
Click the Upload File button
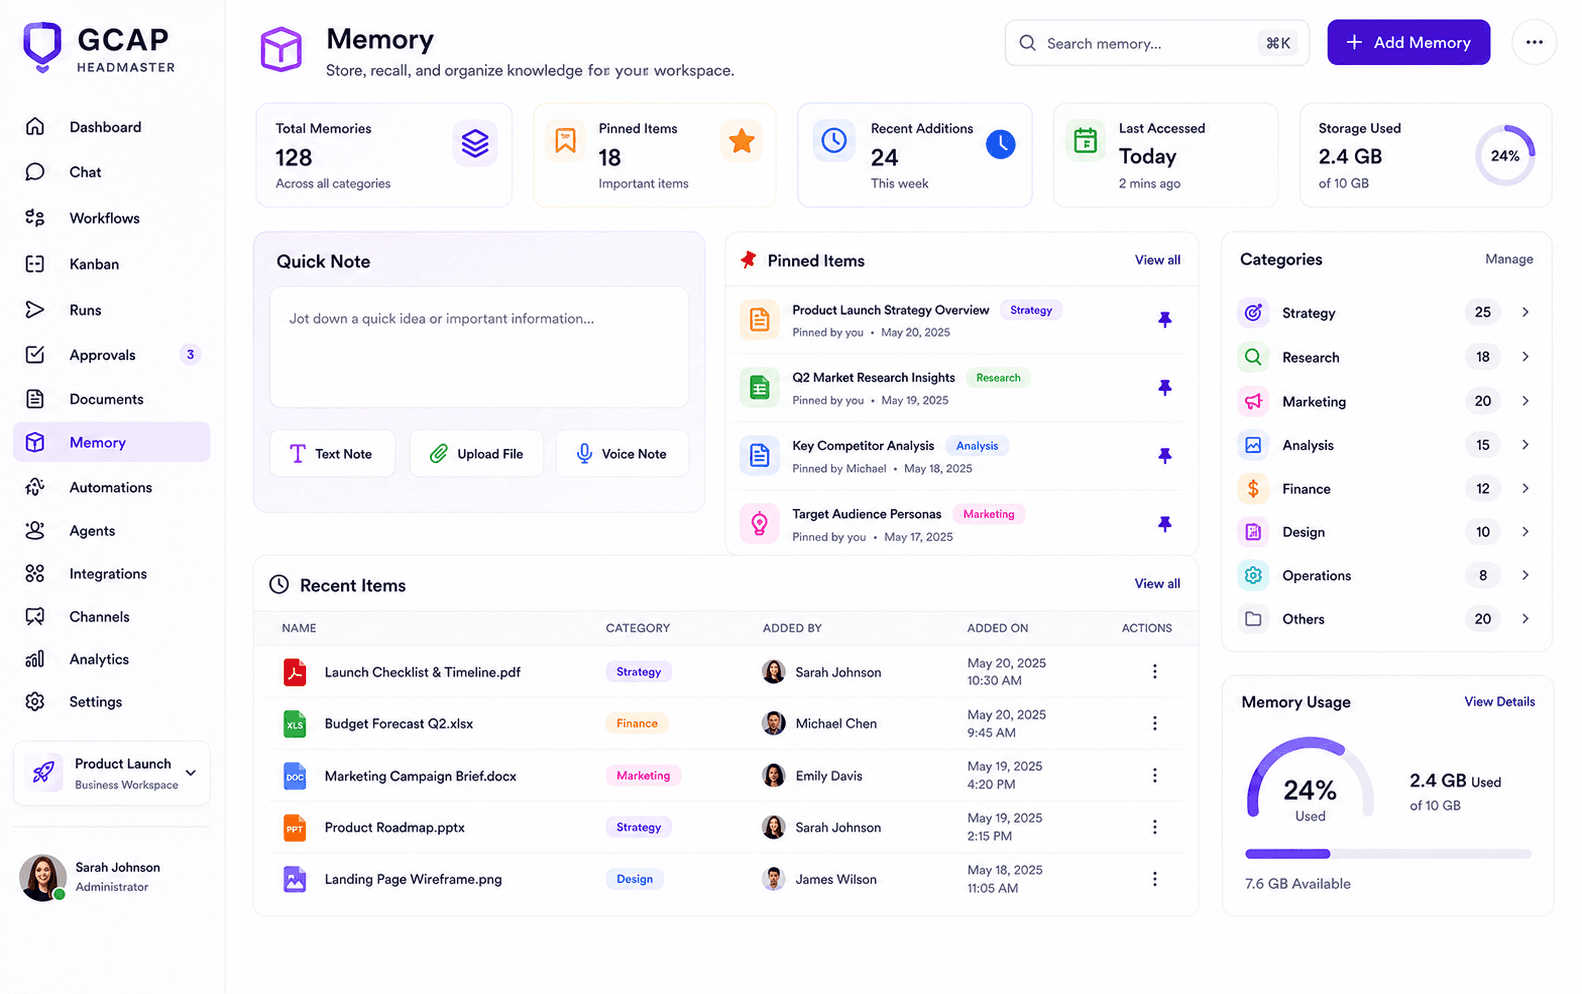tap(476, 454)
